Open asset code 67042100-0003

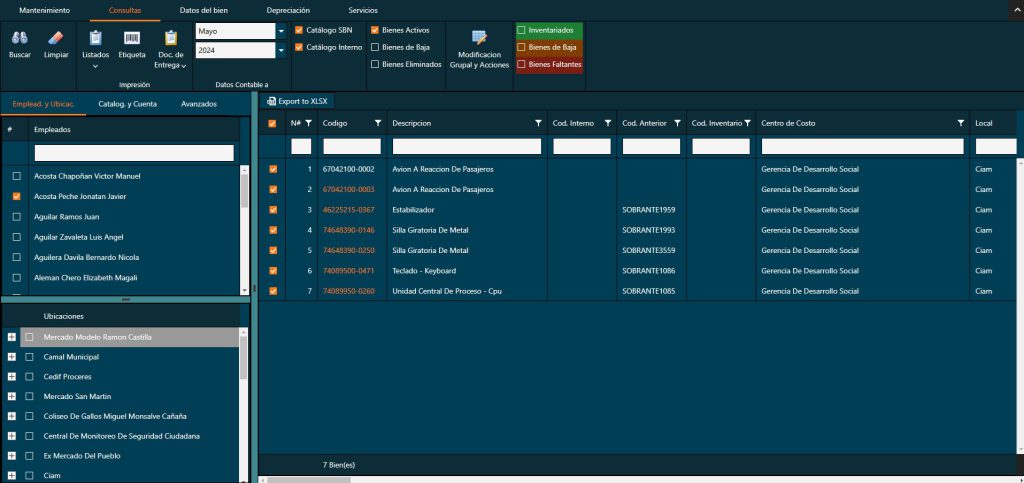[x=349, y=189]
